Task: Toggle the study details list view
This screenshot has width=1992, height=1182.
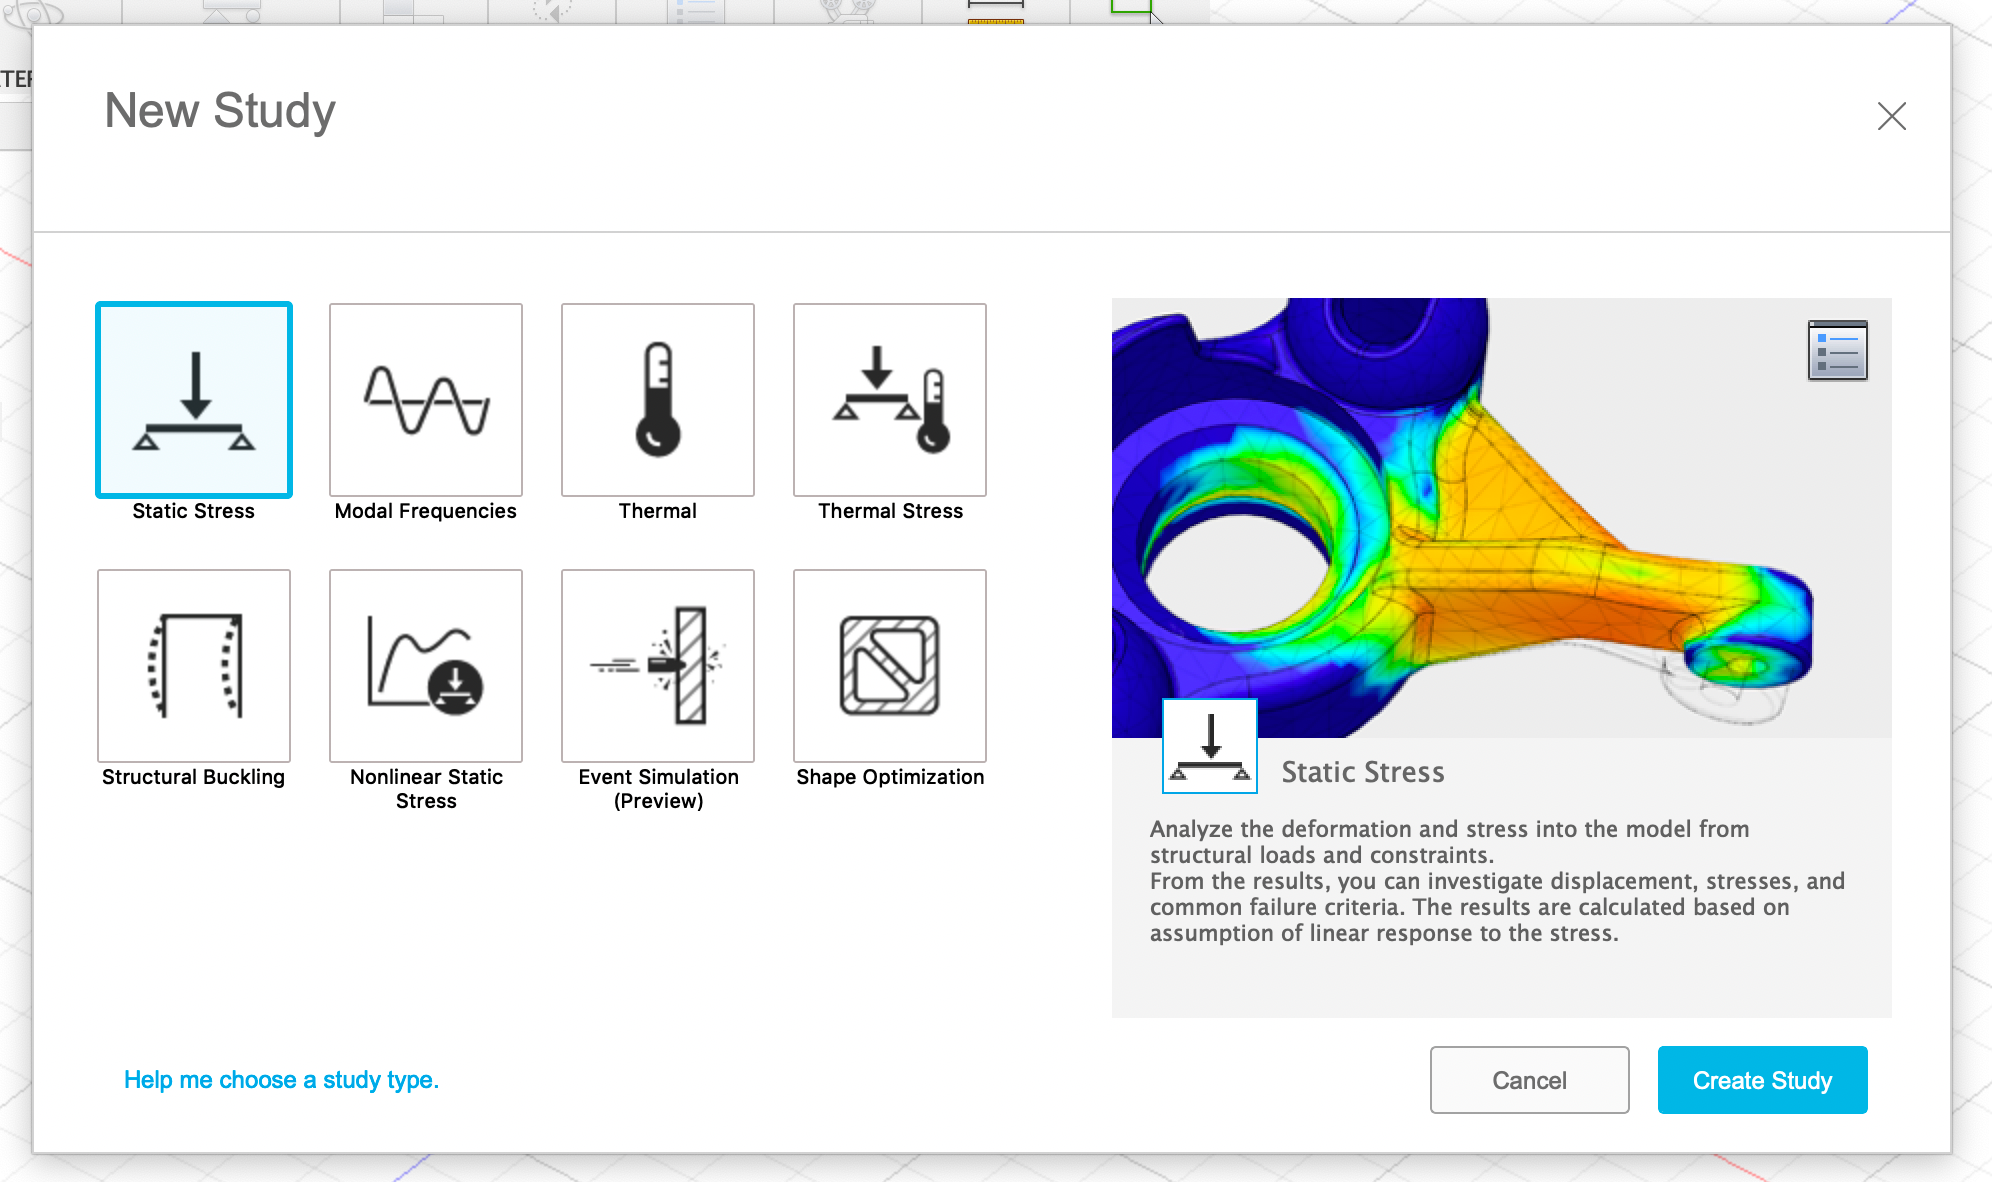Action: tap(1837, 350)
